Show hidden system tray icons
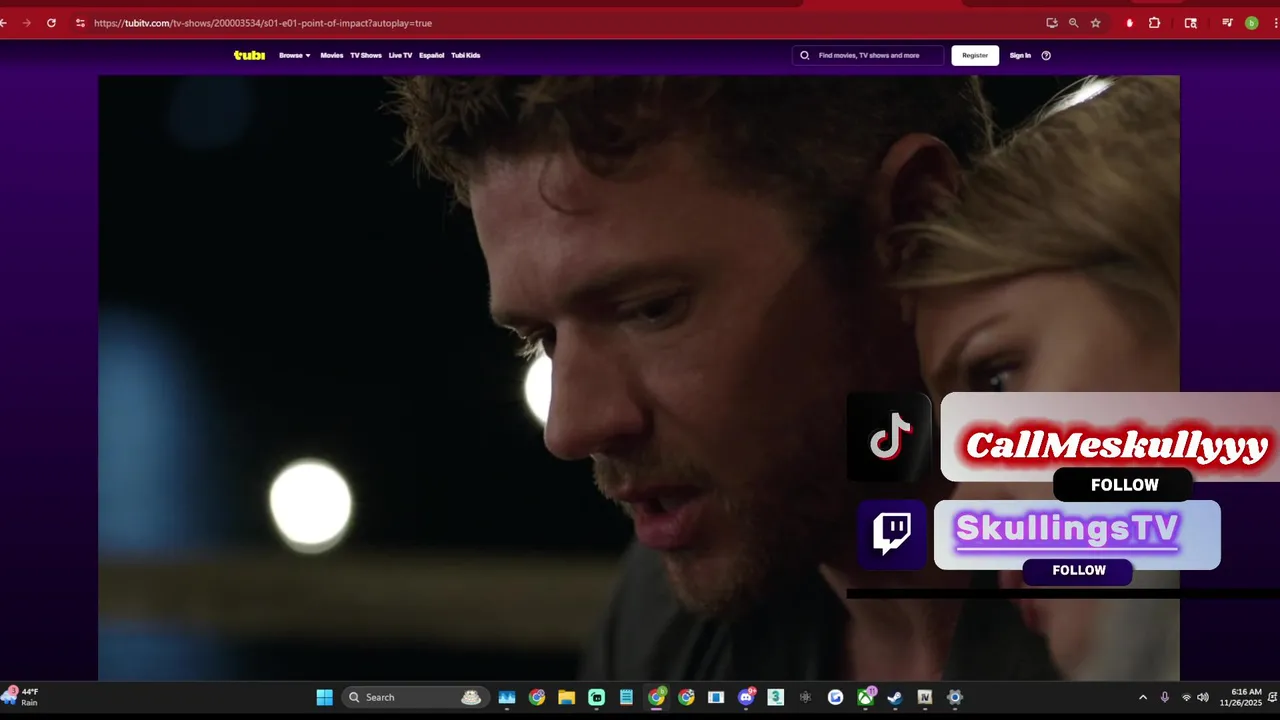The image size is (1280, 720). click(x=1143, y=697)
